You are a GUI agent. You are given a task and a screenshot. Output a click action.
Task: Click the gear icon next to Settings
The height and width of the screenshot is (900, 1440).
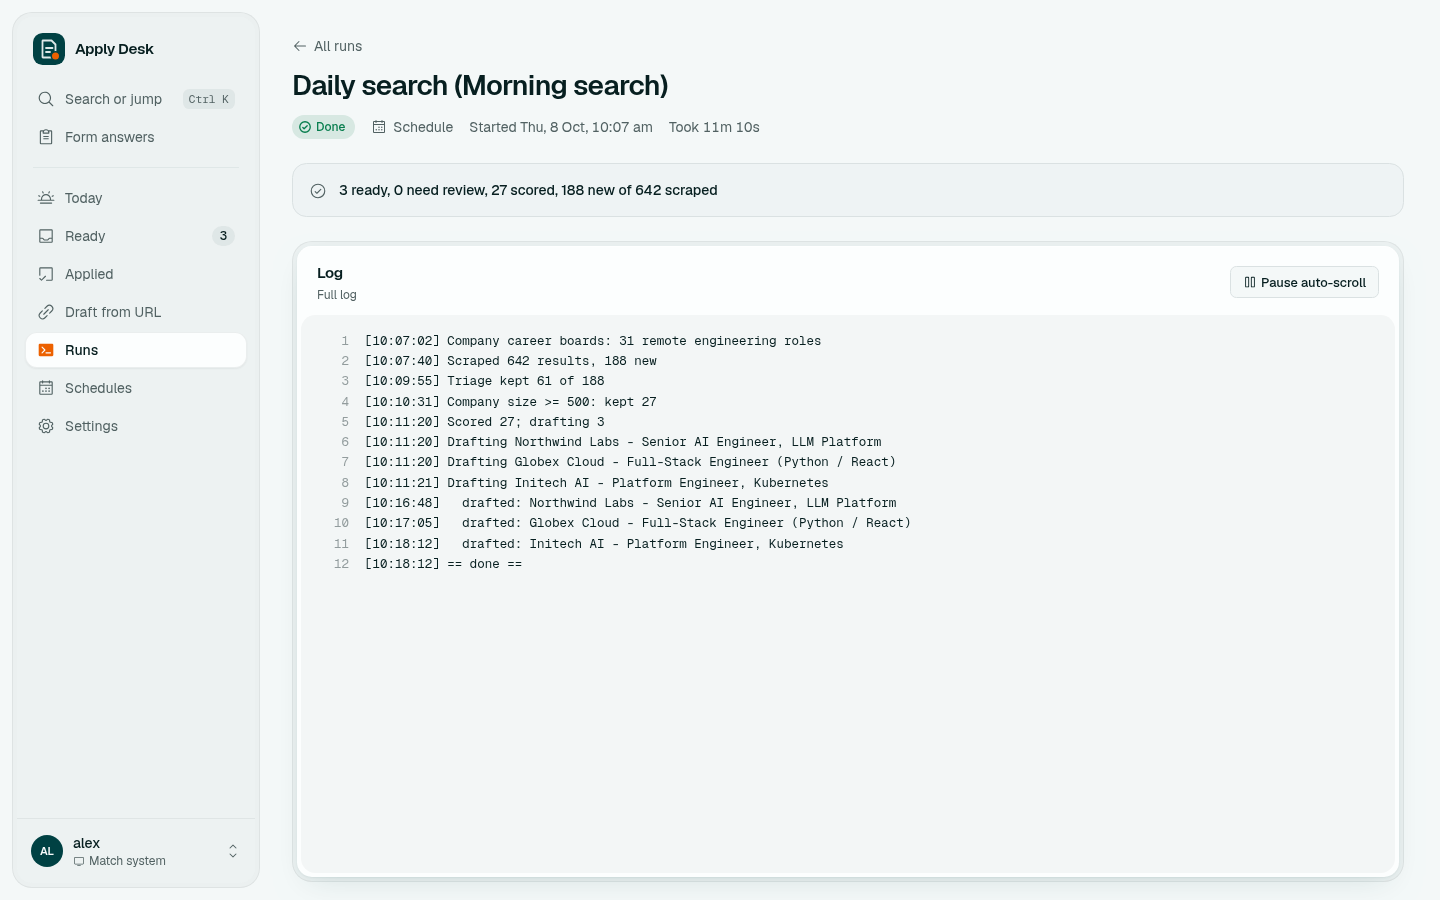(x=46, y=426)
